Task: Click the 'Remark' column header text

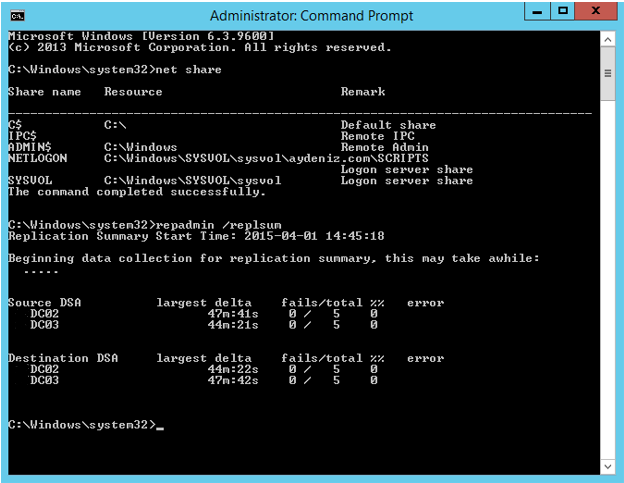Action: coord(363,92)
